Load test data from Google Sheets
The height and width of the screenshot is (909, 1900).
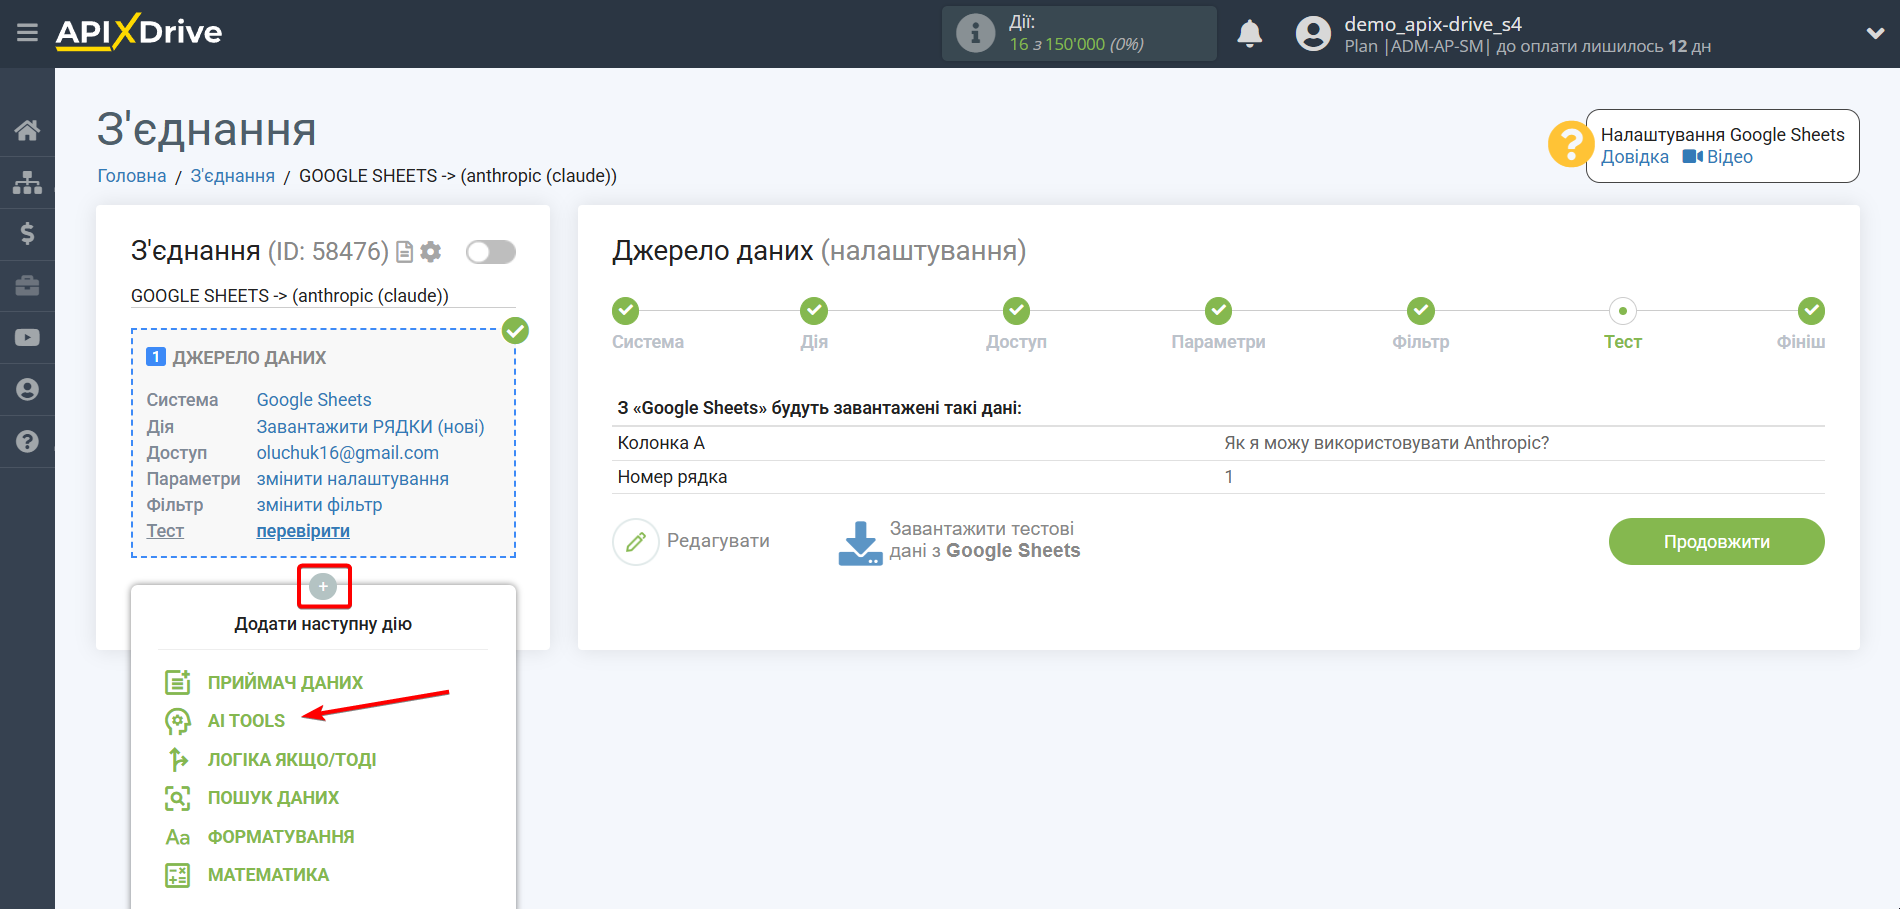[960, 541]
